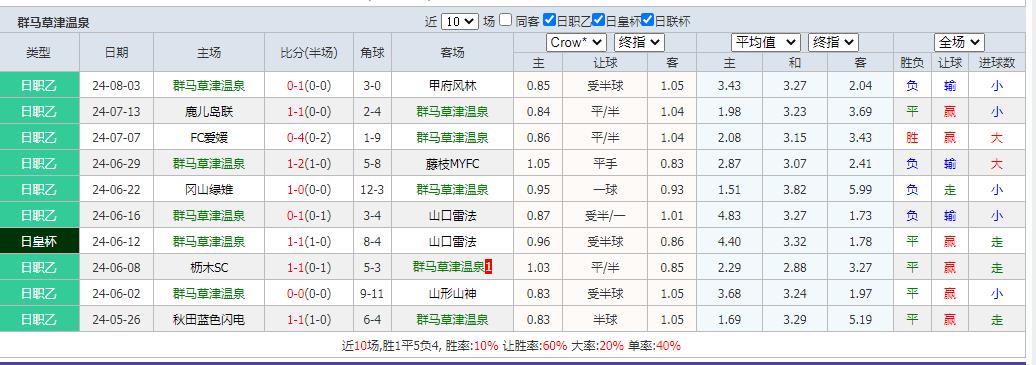
Task: Open home team 鹿儿岛联
Action: [x=209, y=112]
